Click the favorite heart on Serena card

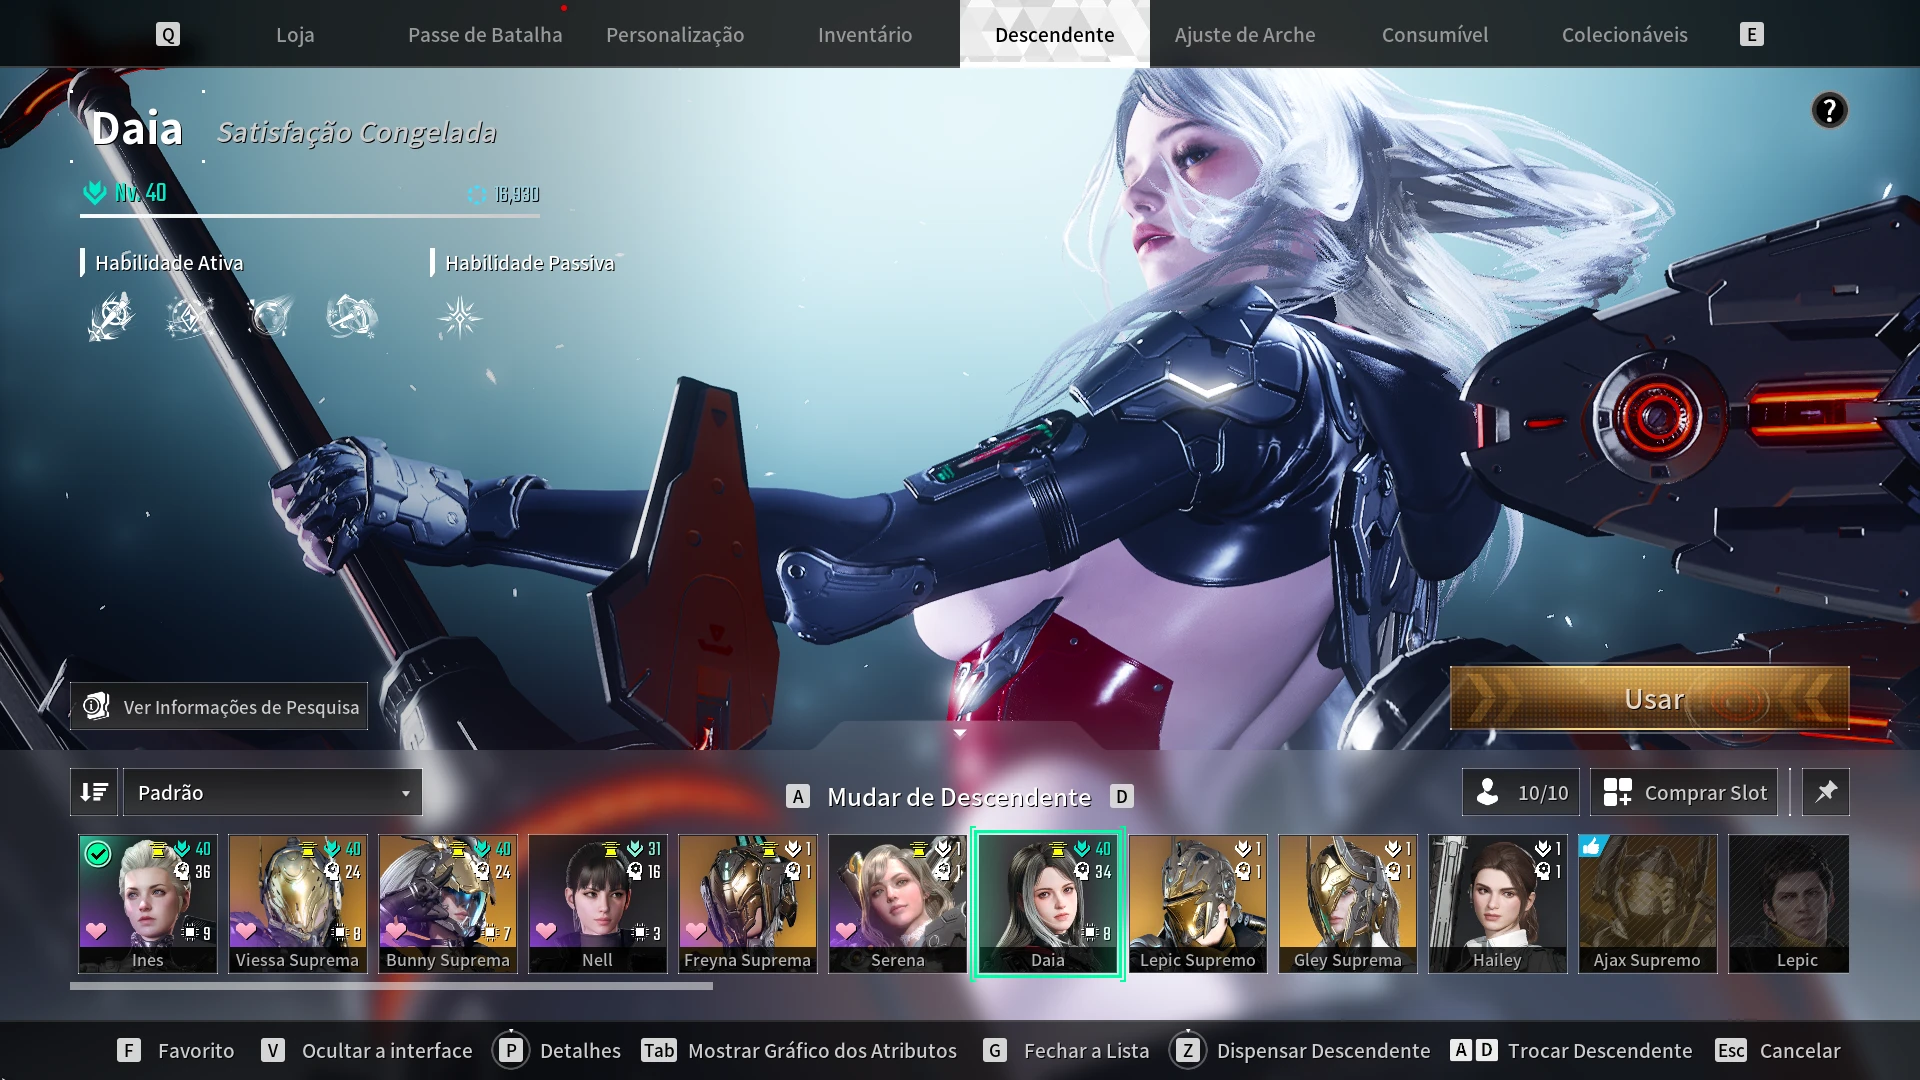[846, 931]
